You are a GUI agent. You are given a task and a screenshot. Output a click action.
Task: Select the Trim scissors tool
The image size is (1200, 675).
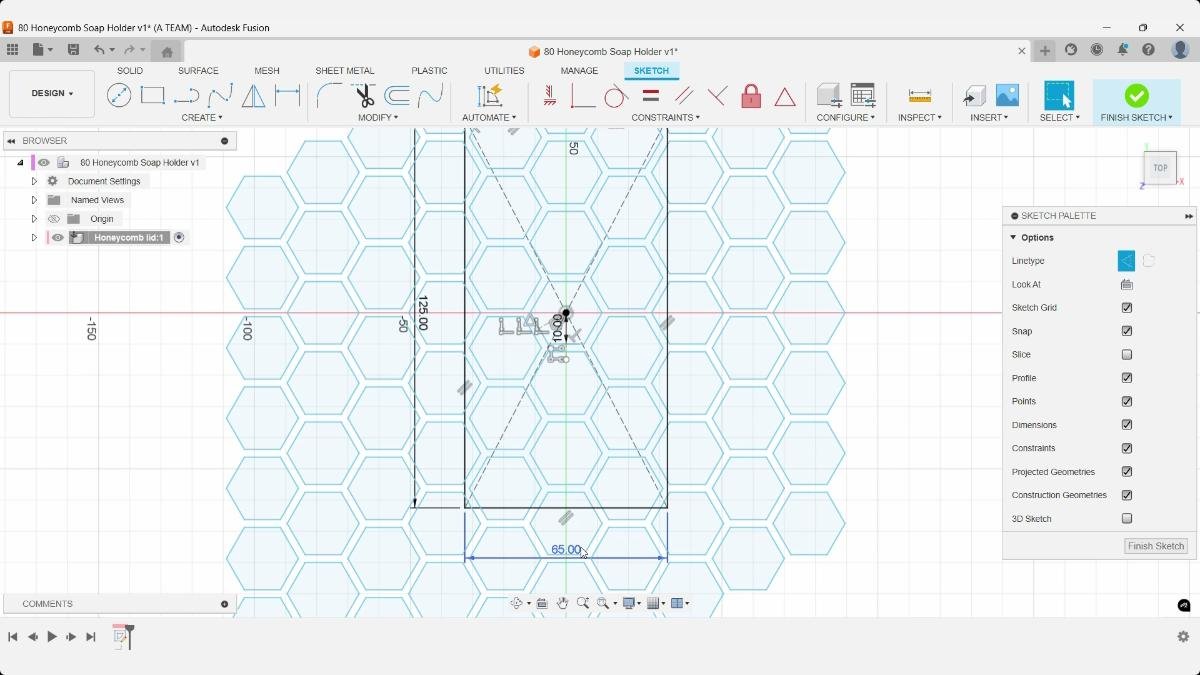click(363, 95)
